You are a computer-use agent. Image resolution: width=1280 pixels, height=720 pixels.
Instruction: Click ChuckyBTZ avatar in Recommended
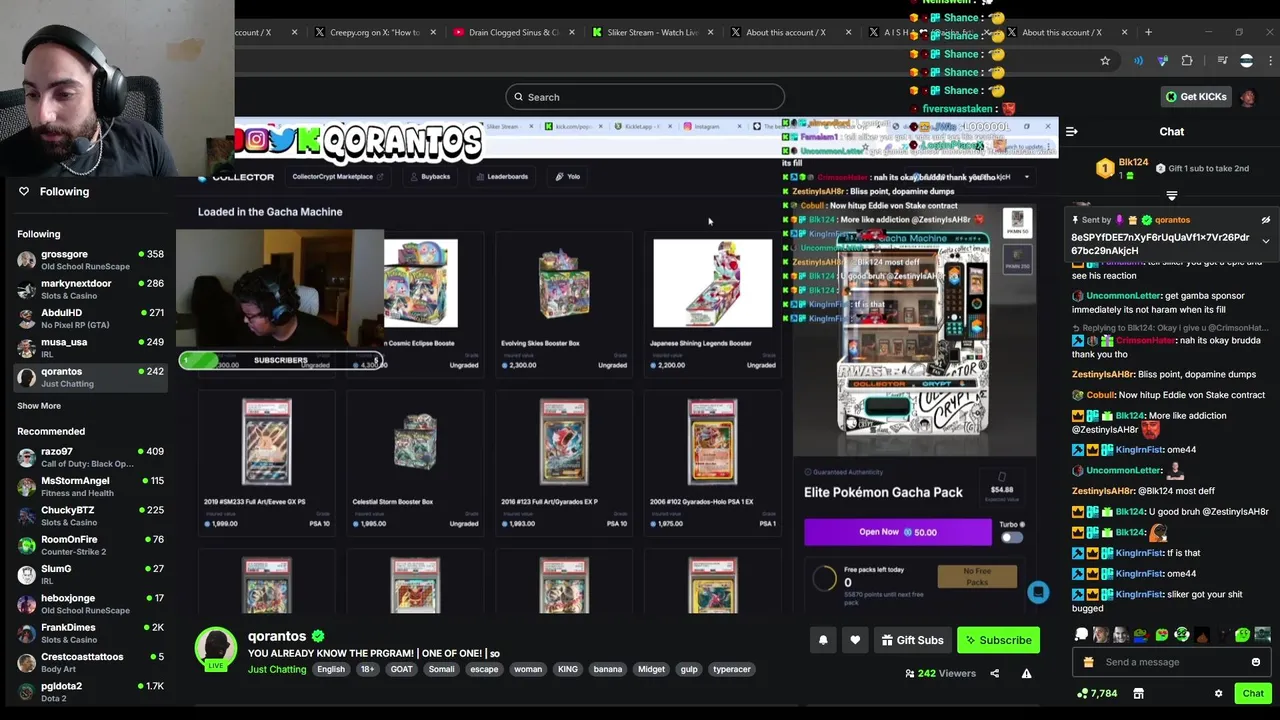(x=27, y=516)
